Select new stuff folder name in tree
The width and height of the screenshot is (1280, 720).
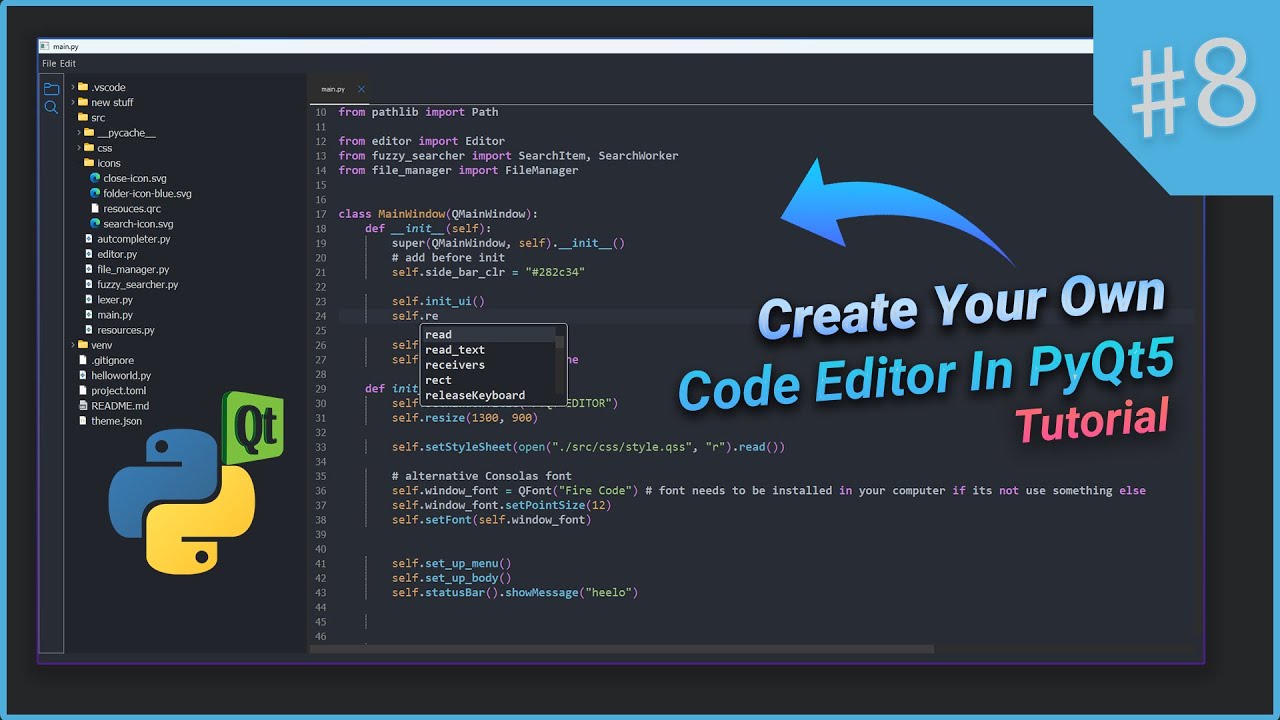pyautogui.click(x=112, y=102)
